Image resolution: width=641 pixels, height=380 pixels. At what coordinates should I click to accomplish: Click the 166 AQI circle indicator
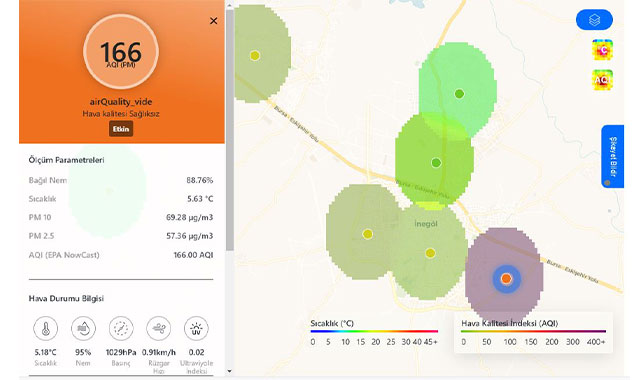coord(121,52)
